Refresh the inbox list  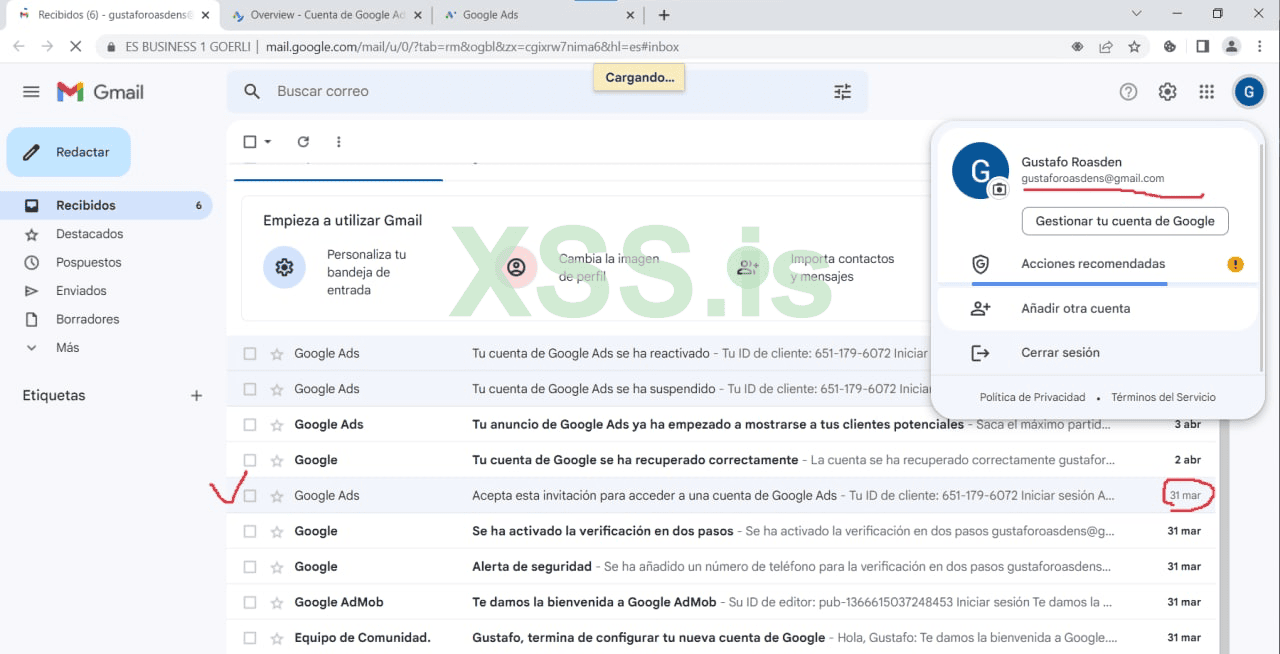pos(303,142)
